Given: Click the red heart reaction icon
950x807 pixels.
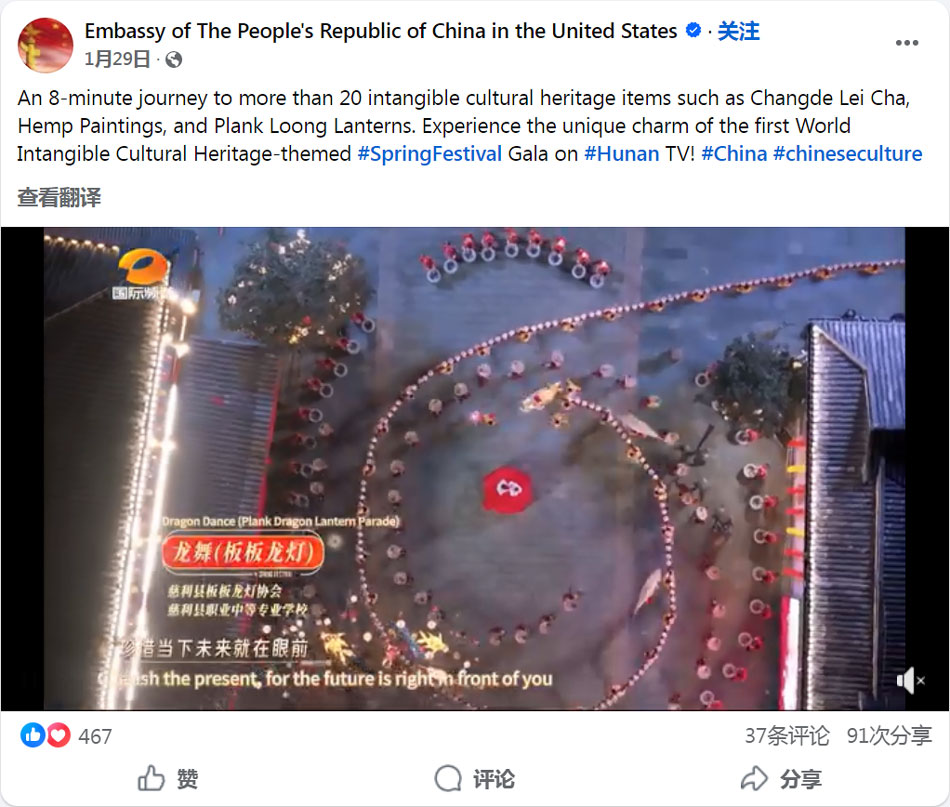Looking at the screenshot, I should (58, 736).
